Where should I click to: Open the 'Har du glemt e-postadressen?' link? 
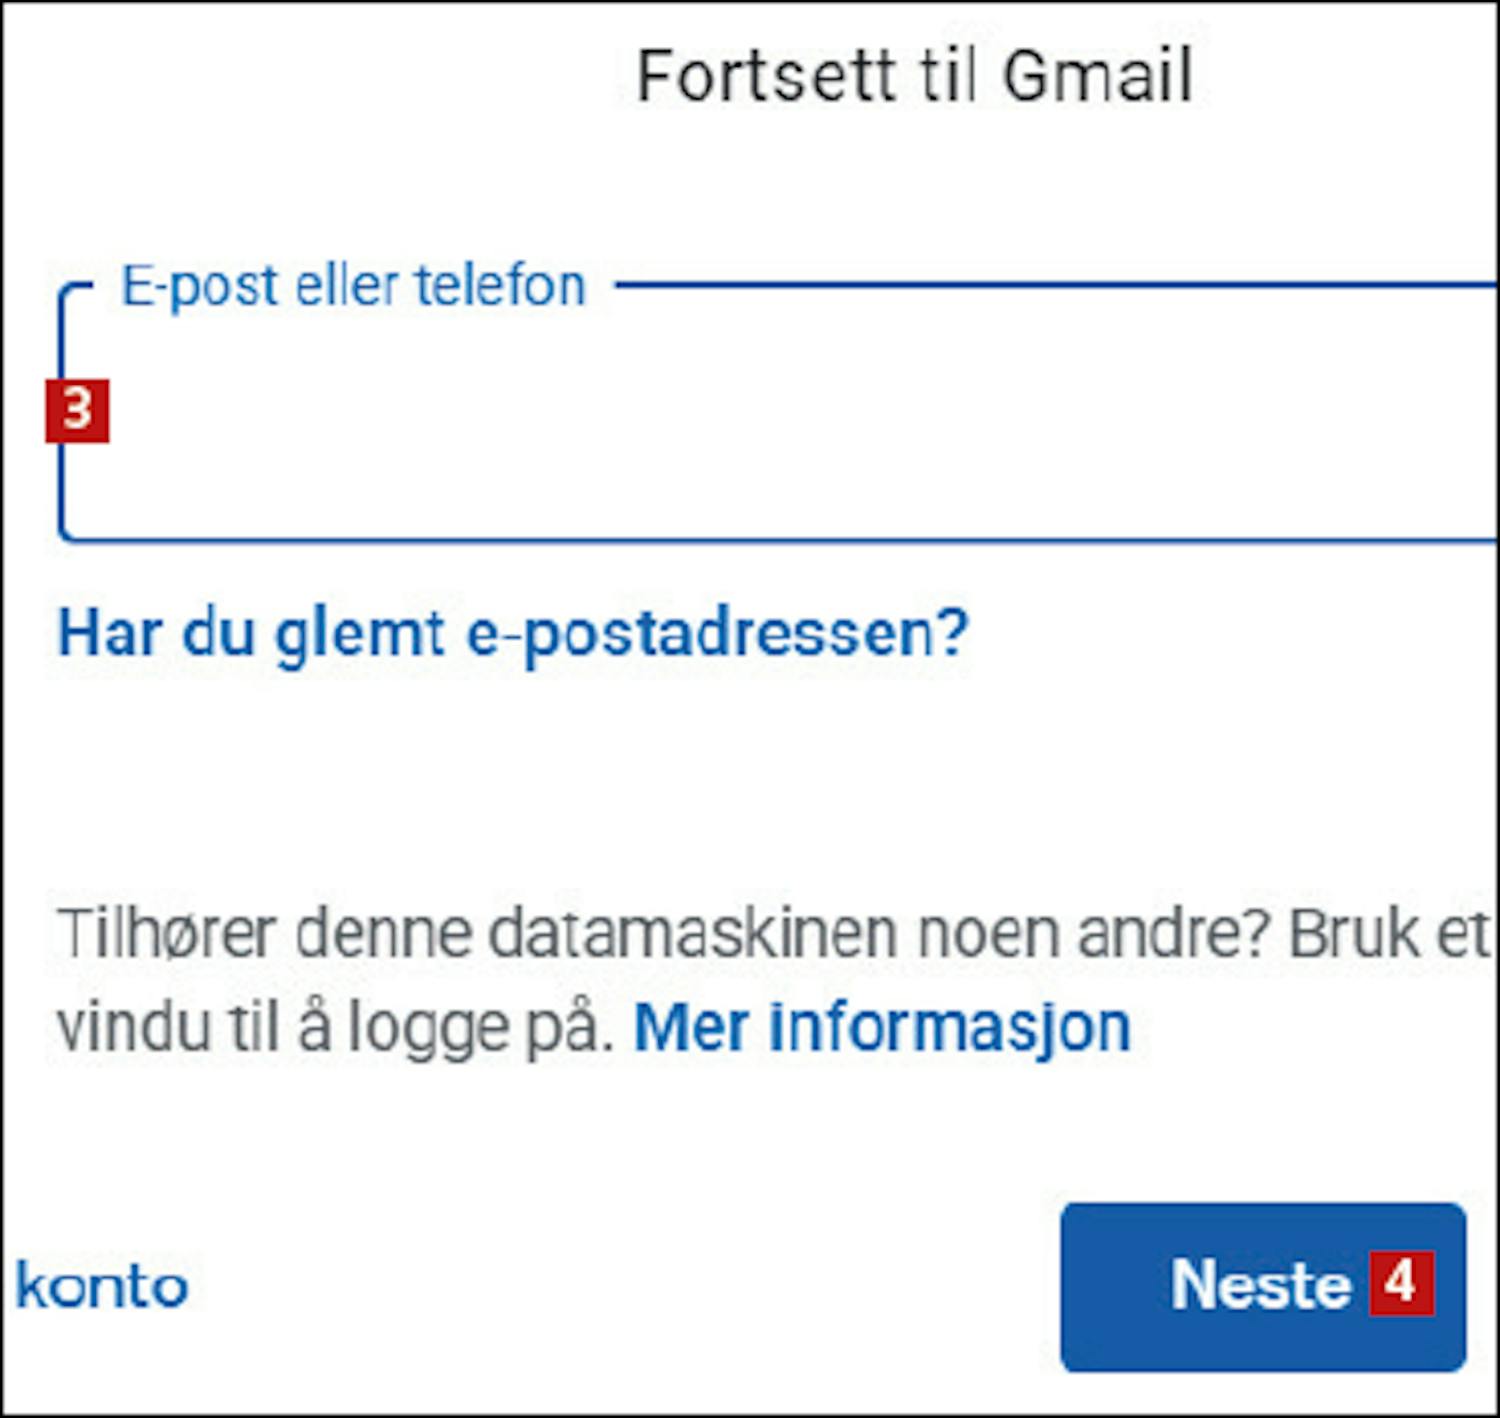(513, 634)
